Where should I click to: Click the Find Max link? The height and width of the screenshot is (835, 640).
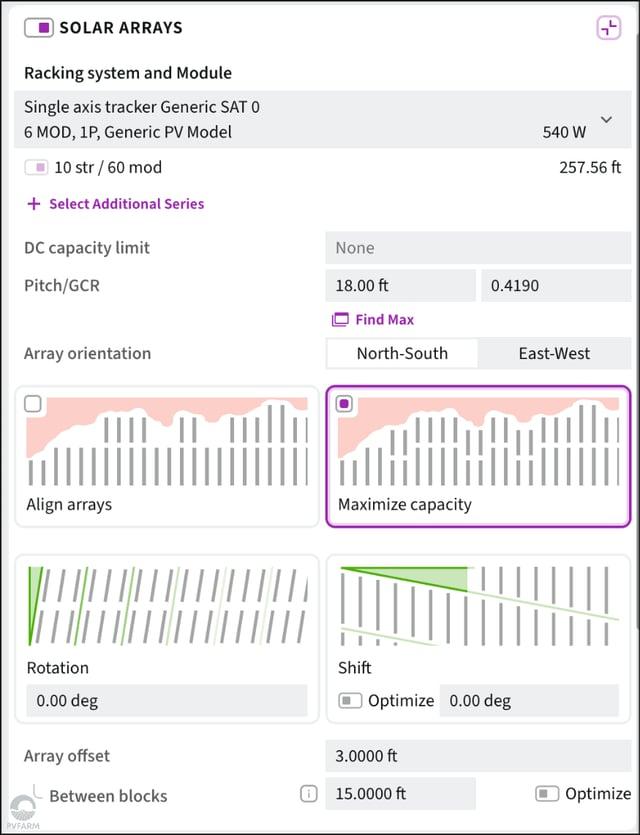(384, 320)
